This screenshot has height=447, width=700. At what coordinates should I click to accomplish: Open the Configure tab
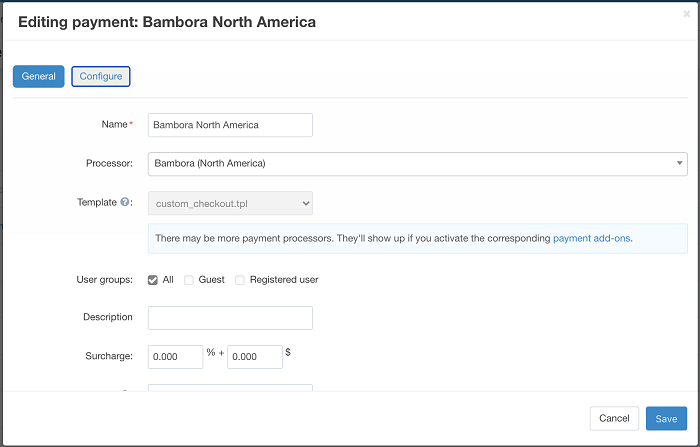(x=101, y=76)
